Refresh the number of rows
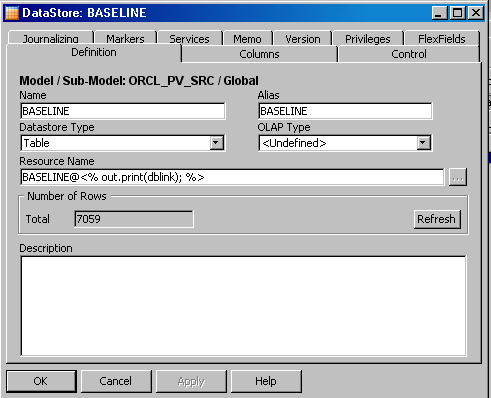 [437, 219]
